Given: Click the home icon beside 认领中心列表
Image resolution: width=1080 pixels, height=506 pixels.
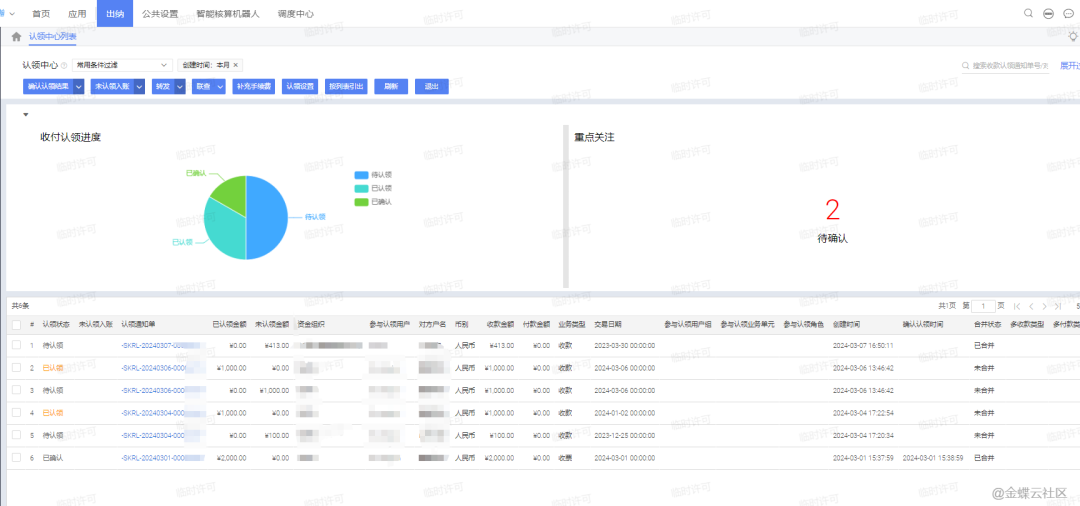Looking at the screenshot, I should pyautogui.click(x=16, y=37).
